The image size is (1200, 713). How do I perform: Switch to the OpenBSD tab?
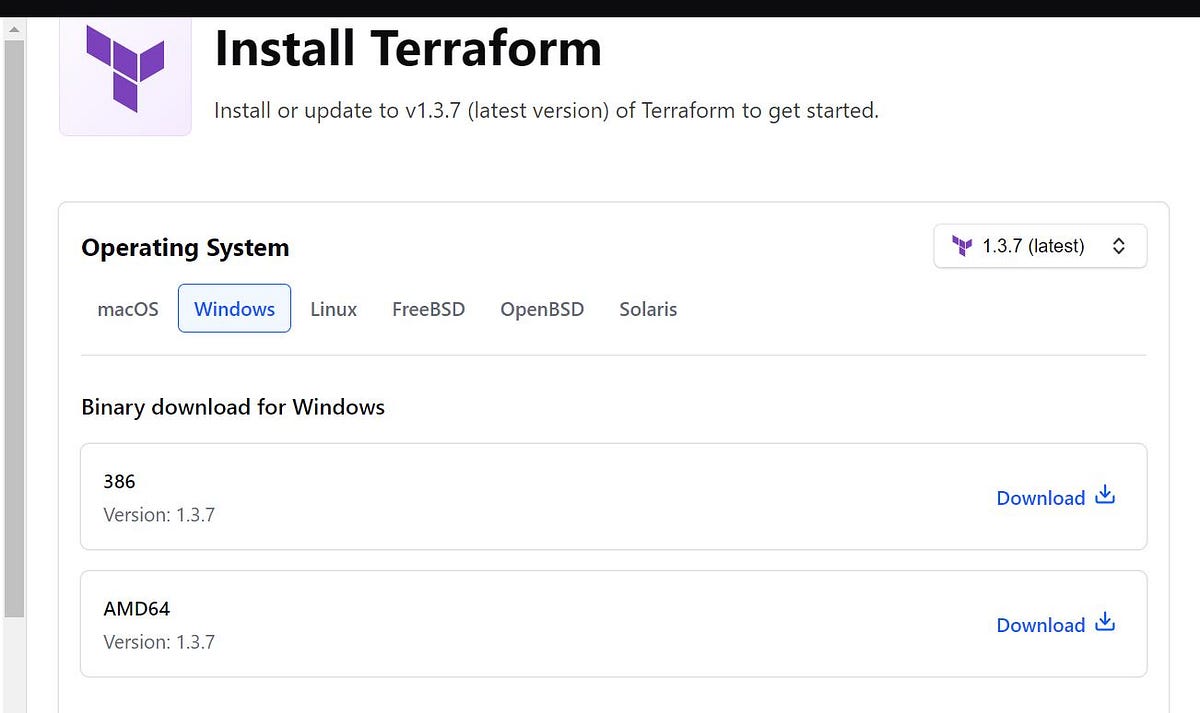(542, 309)
